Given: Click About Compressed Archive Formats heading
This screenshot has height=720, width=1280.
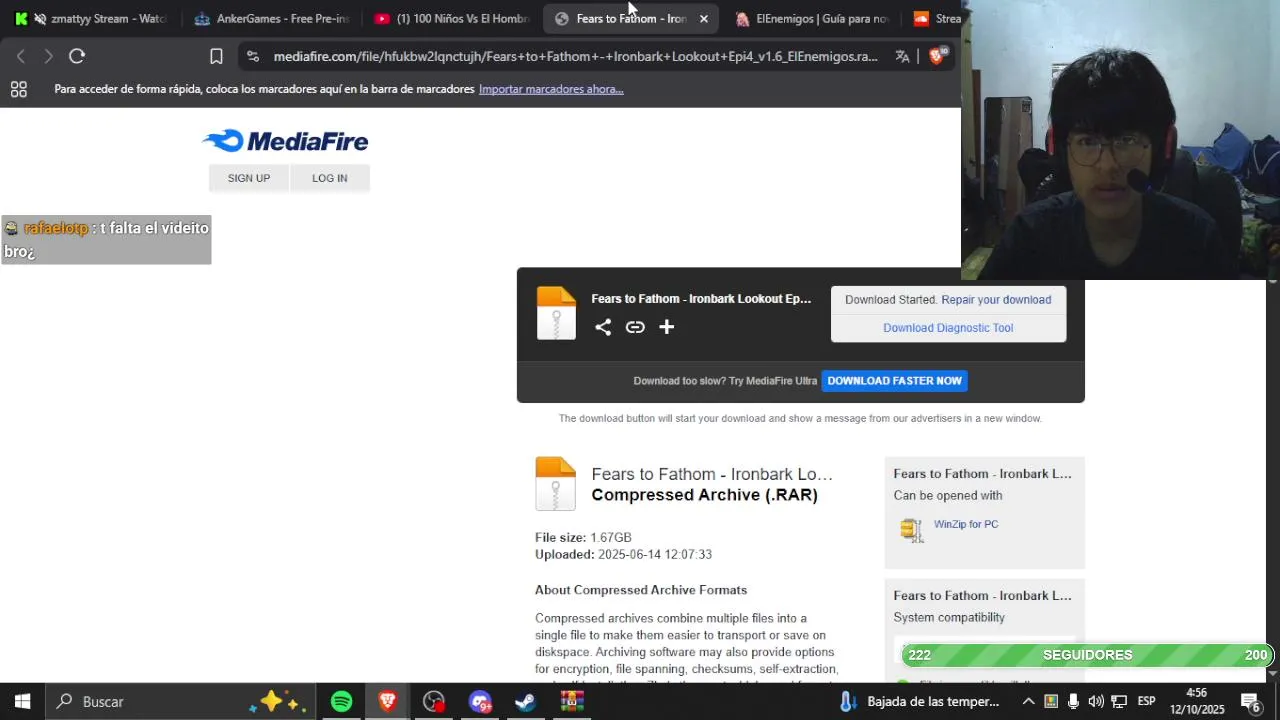Looking at the screenshot, I should point(641,590).
